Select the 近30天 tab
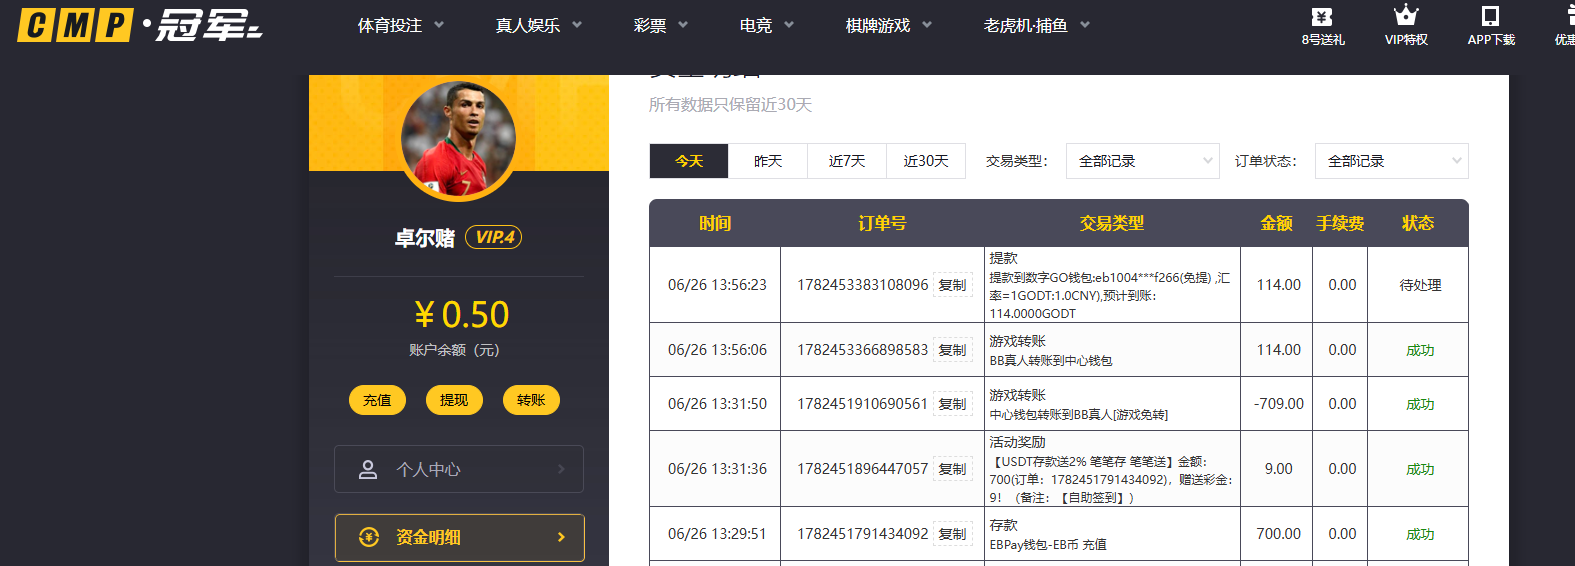1575x566 pixels. click(926, 161)
